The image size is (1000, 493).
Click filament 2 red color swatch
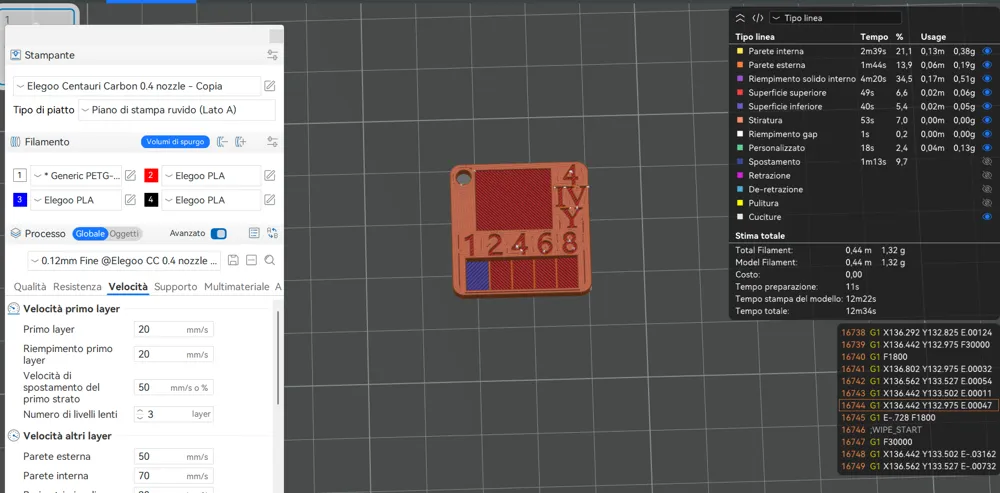tap(151, 175)
